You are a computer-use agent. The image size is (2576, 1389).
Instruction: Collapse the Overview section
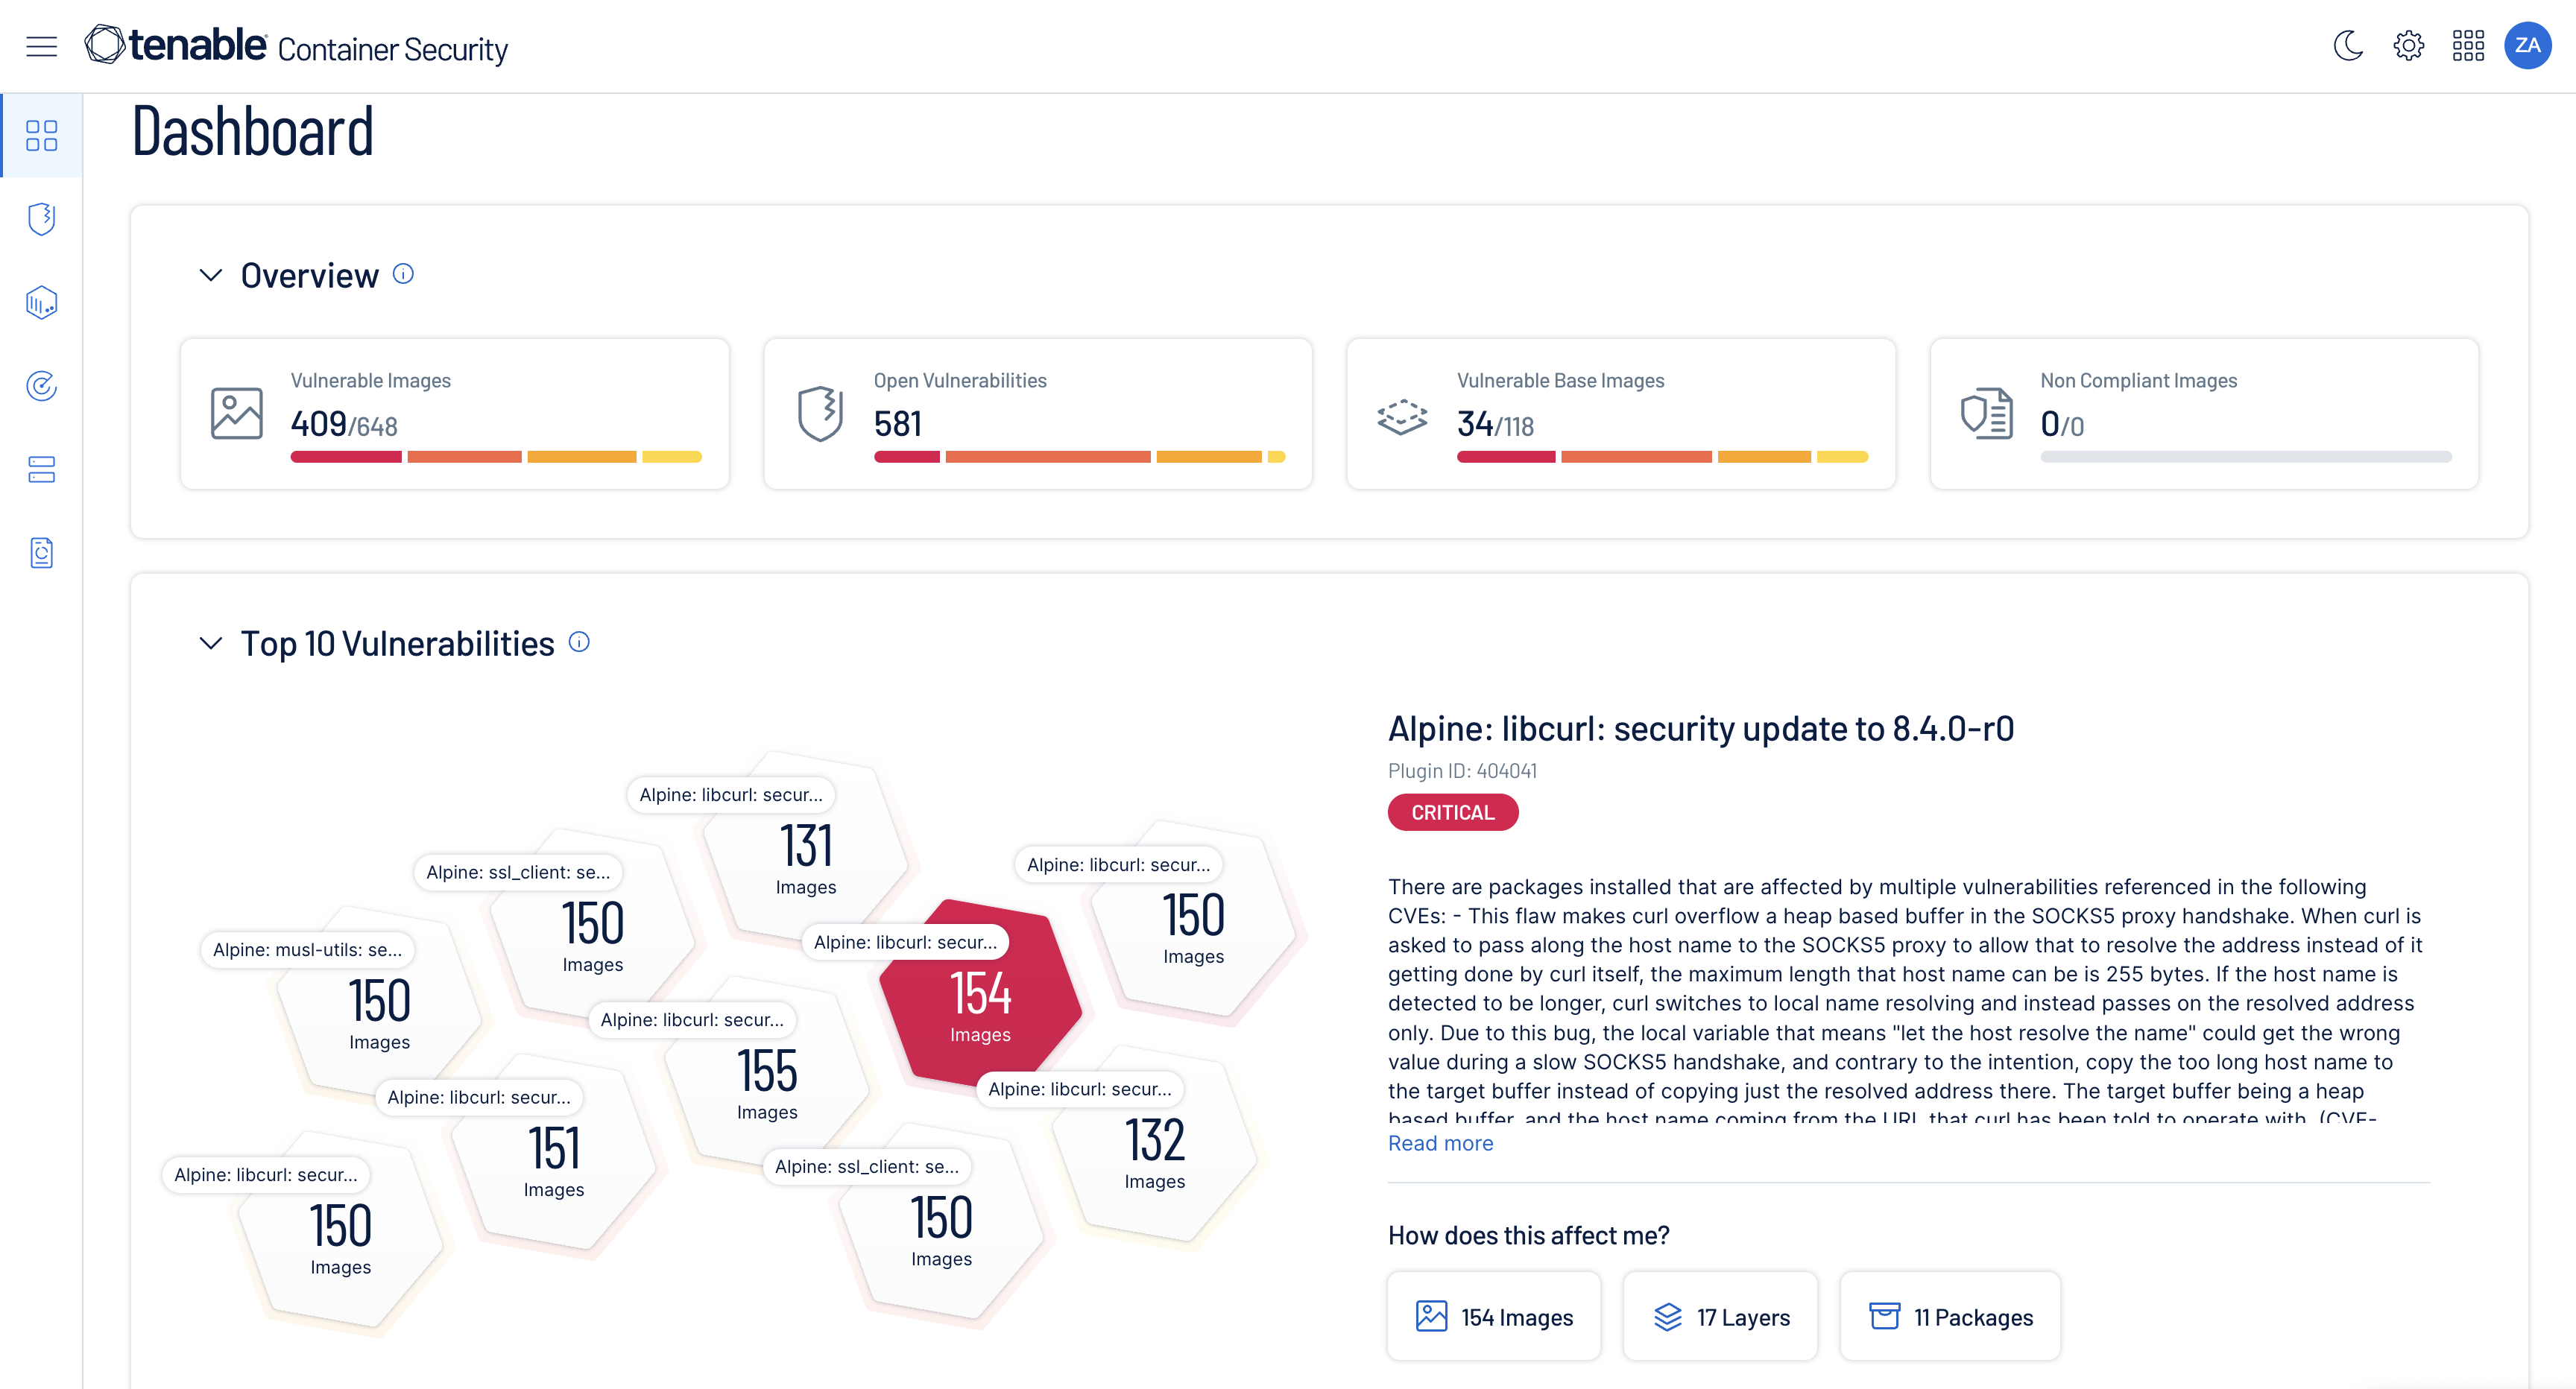tap(209, 273)
